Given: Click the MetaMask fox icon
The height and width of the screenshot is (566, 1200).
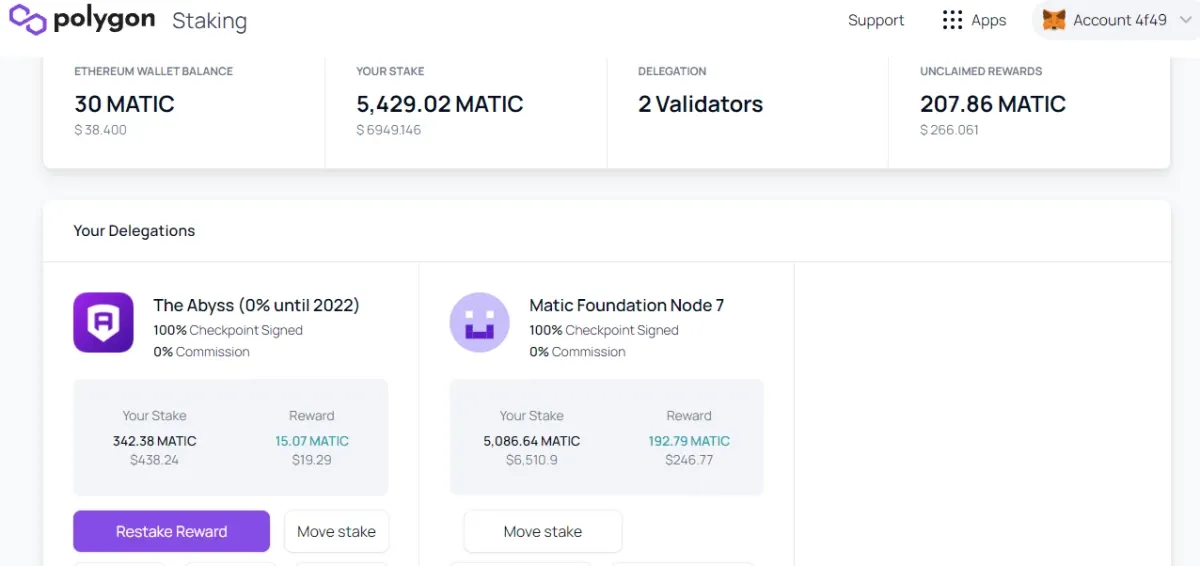Looking at the screenshot, I should [1054, 20].
